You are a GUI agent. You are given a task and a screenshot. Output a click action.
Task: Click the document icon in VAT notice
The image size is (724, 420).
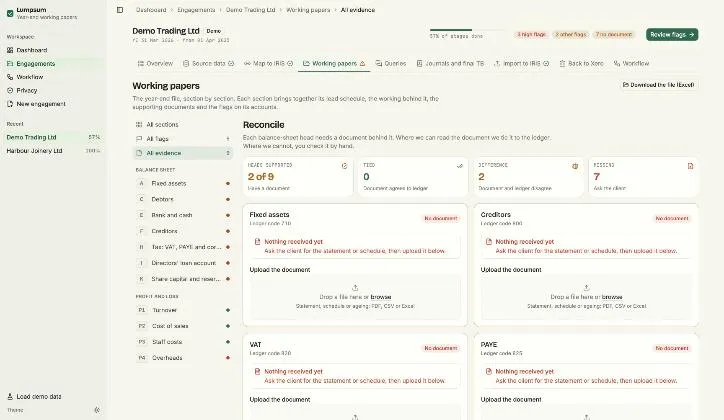[x=258, y=371]
